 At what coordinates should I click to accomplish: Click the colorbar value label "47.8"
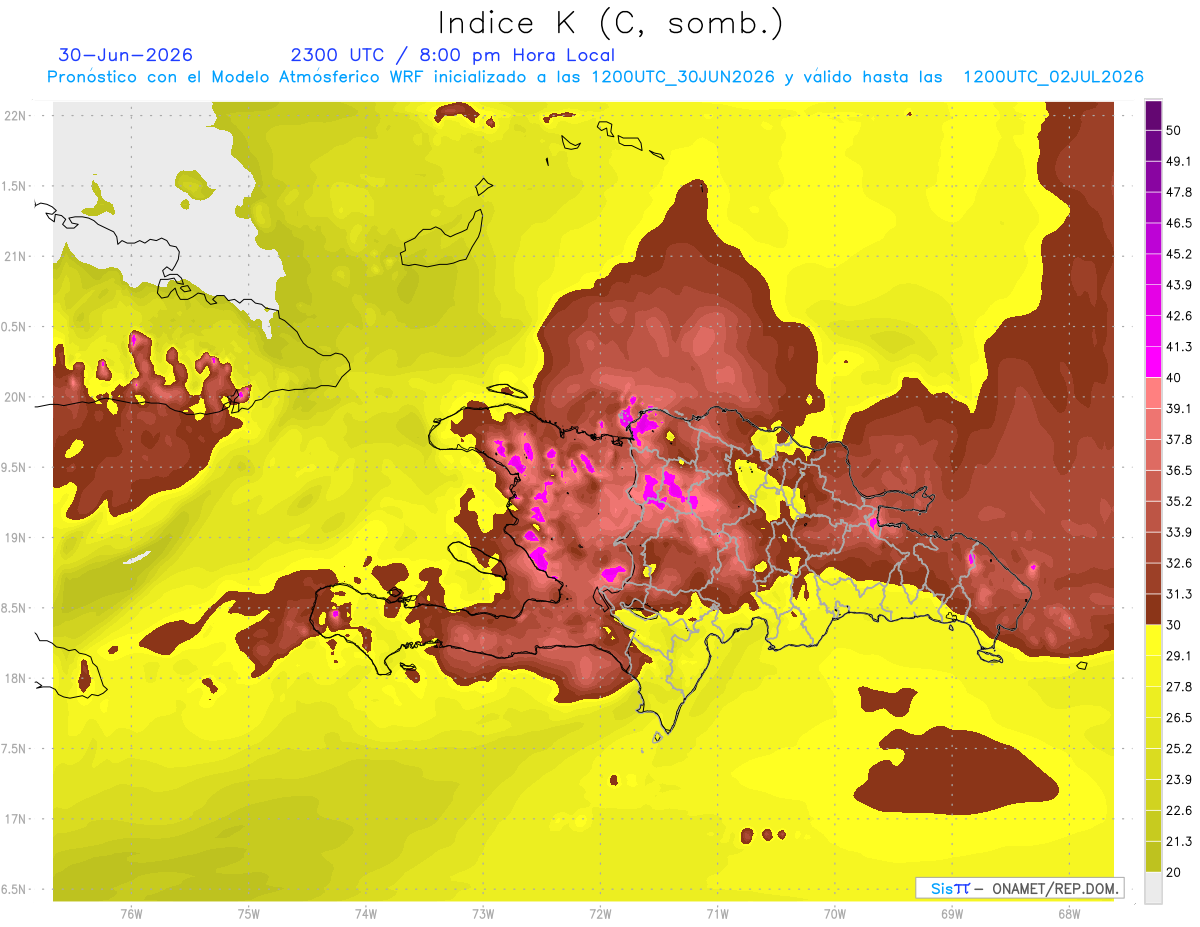[1179, 192]
